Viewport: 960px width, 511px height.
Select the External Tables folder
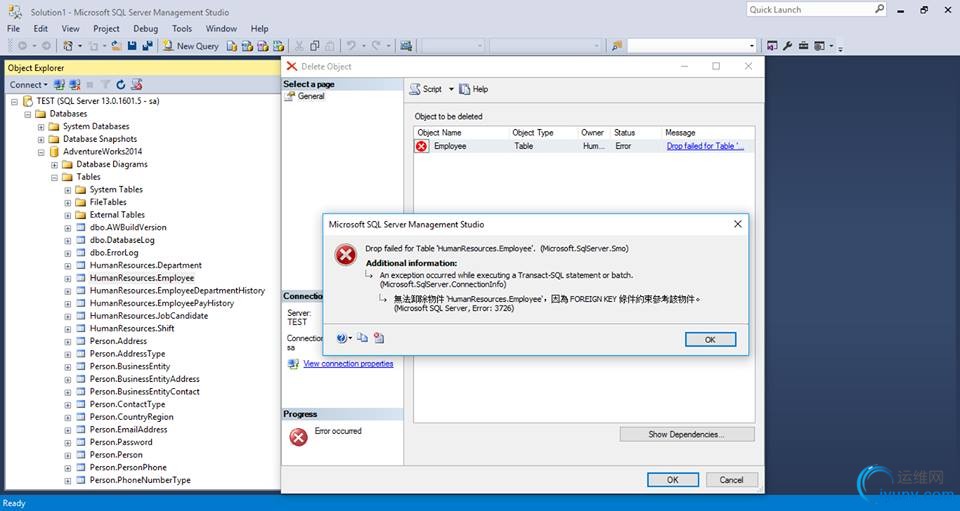point(117,215)
